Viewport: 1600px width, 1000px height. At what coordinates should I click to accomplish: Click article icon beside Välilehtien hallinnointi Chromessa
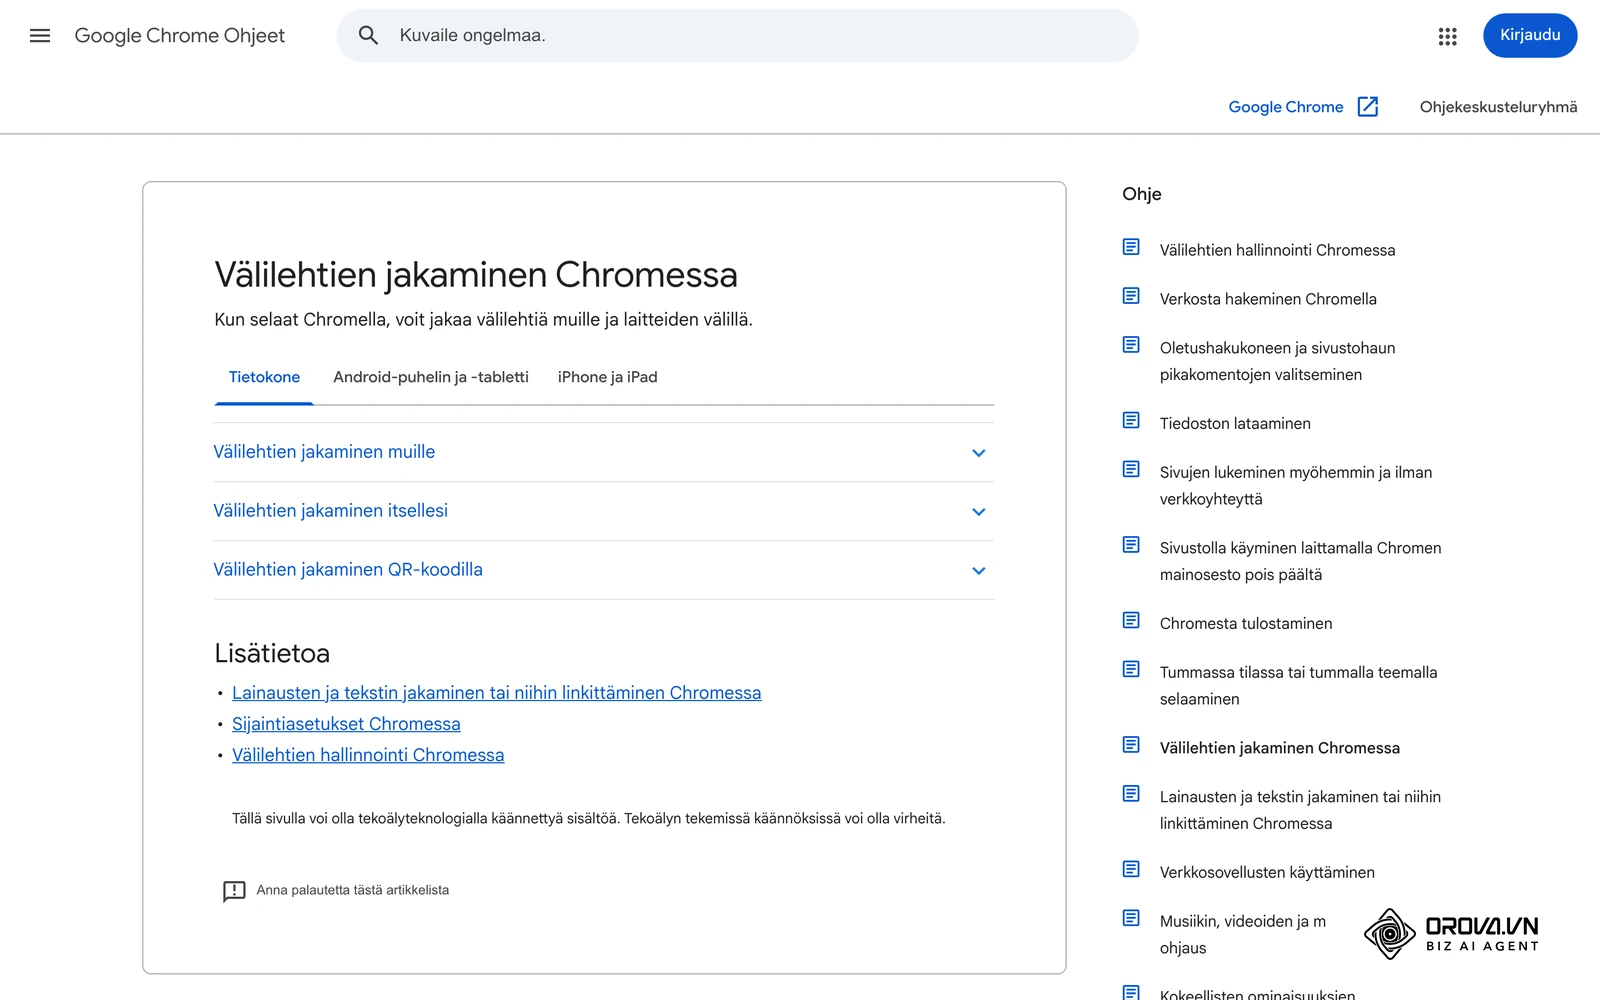[x=1131, y=247]
